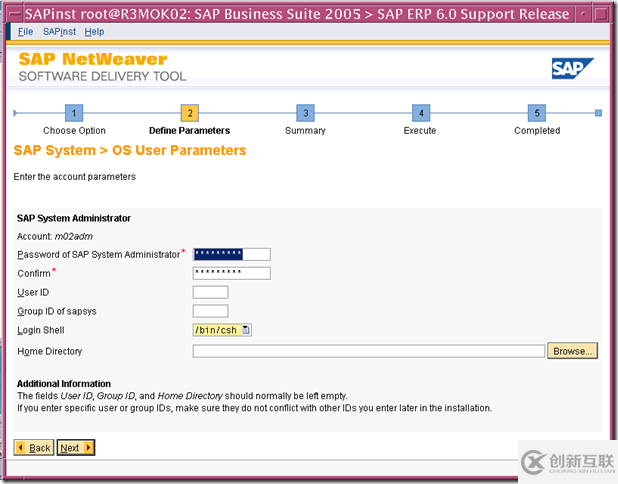618x484 pixels.
Task: Proceed with the Next button
Action: 76,448
